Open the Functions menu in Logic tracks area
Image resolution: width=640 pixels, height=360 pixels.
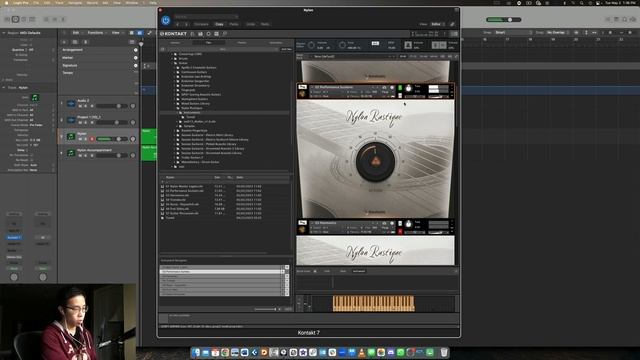point(95,33)
